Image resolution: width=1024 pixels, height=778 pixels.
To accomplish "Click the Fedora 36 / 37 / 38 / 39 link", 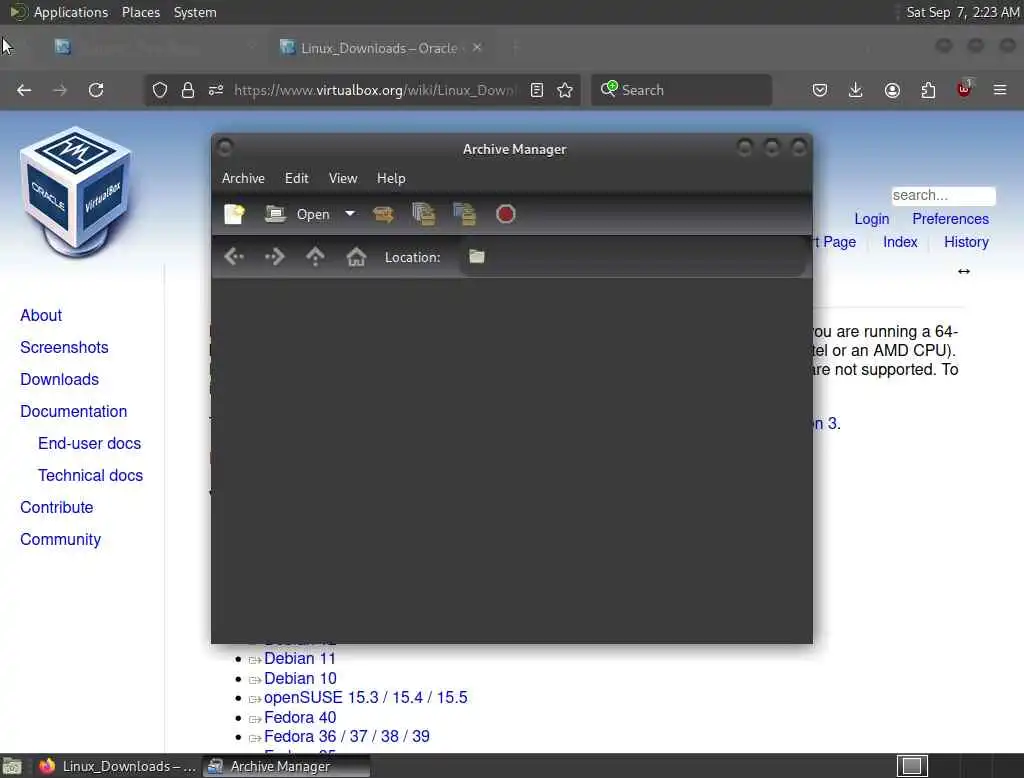I will (347, 737).
